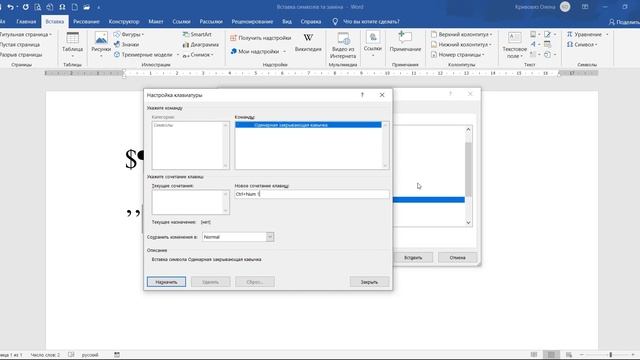This screenshot has width=640, height=360.
Task: Click the Отмена button in Symbol dialog
Action: [x=457, y=258]
